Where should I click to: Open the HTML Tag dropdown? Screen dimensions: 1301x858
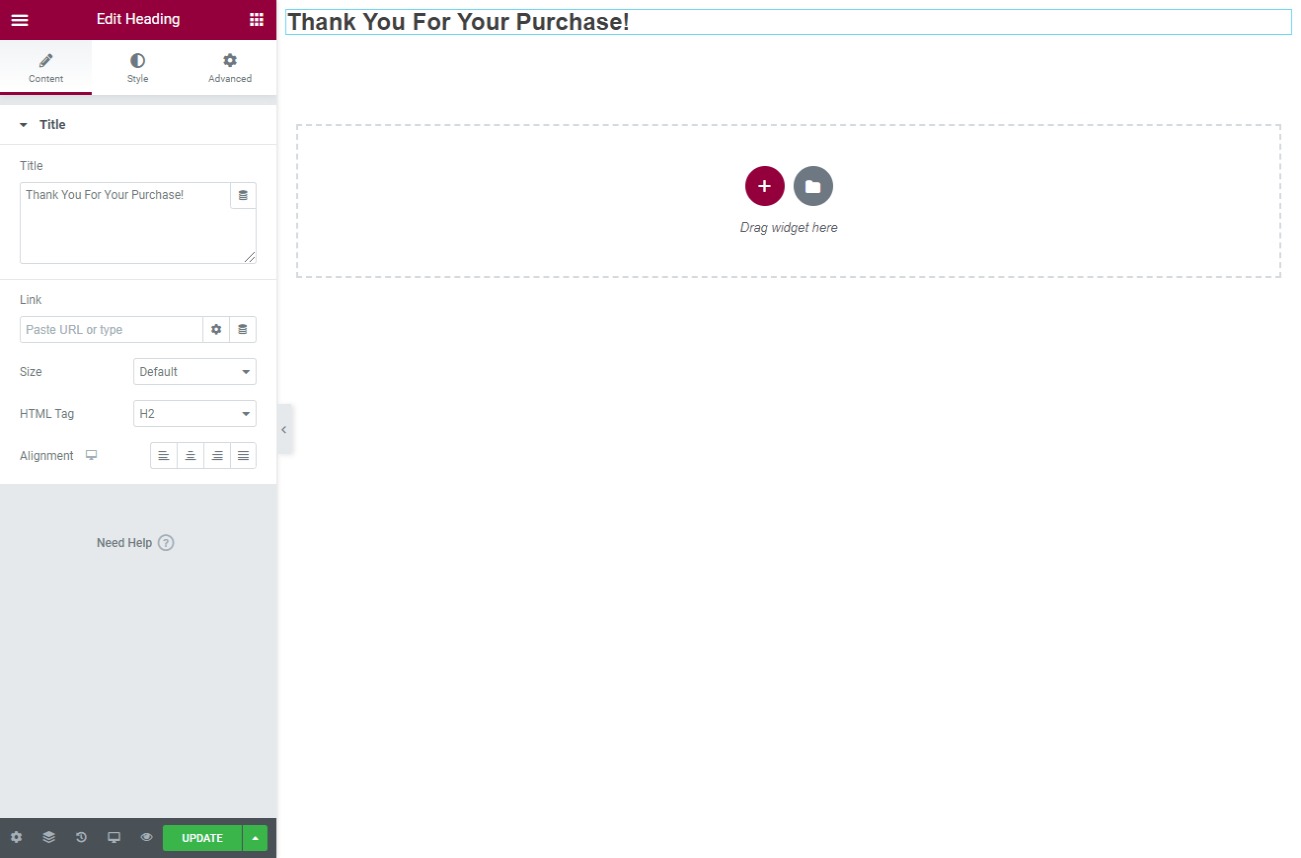(194, 414)
